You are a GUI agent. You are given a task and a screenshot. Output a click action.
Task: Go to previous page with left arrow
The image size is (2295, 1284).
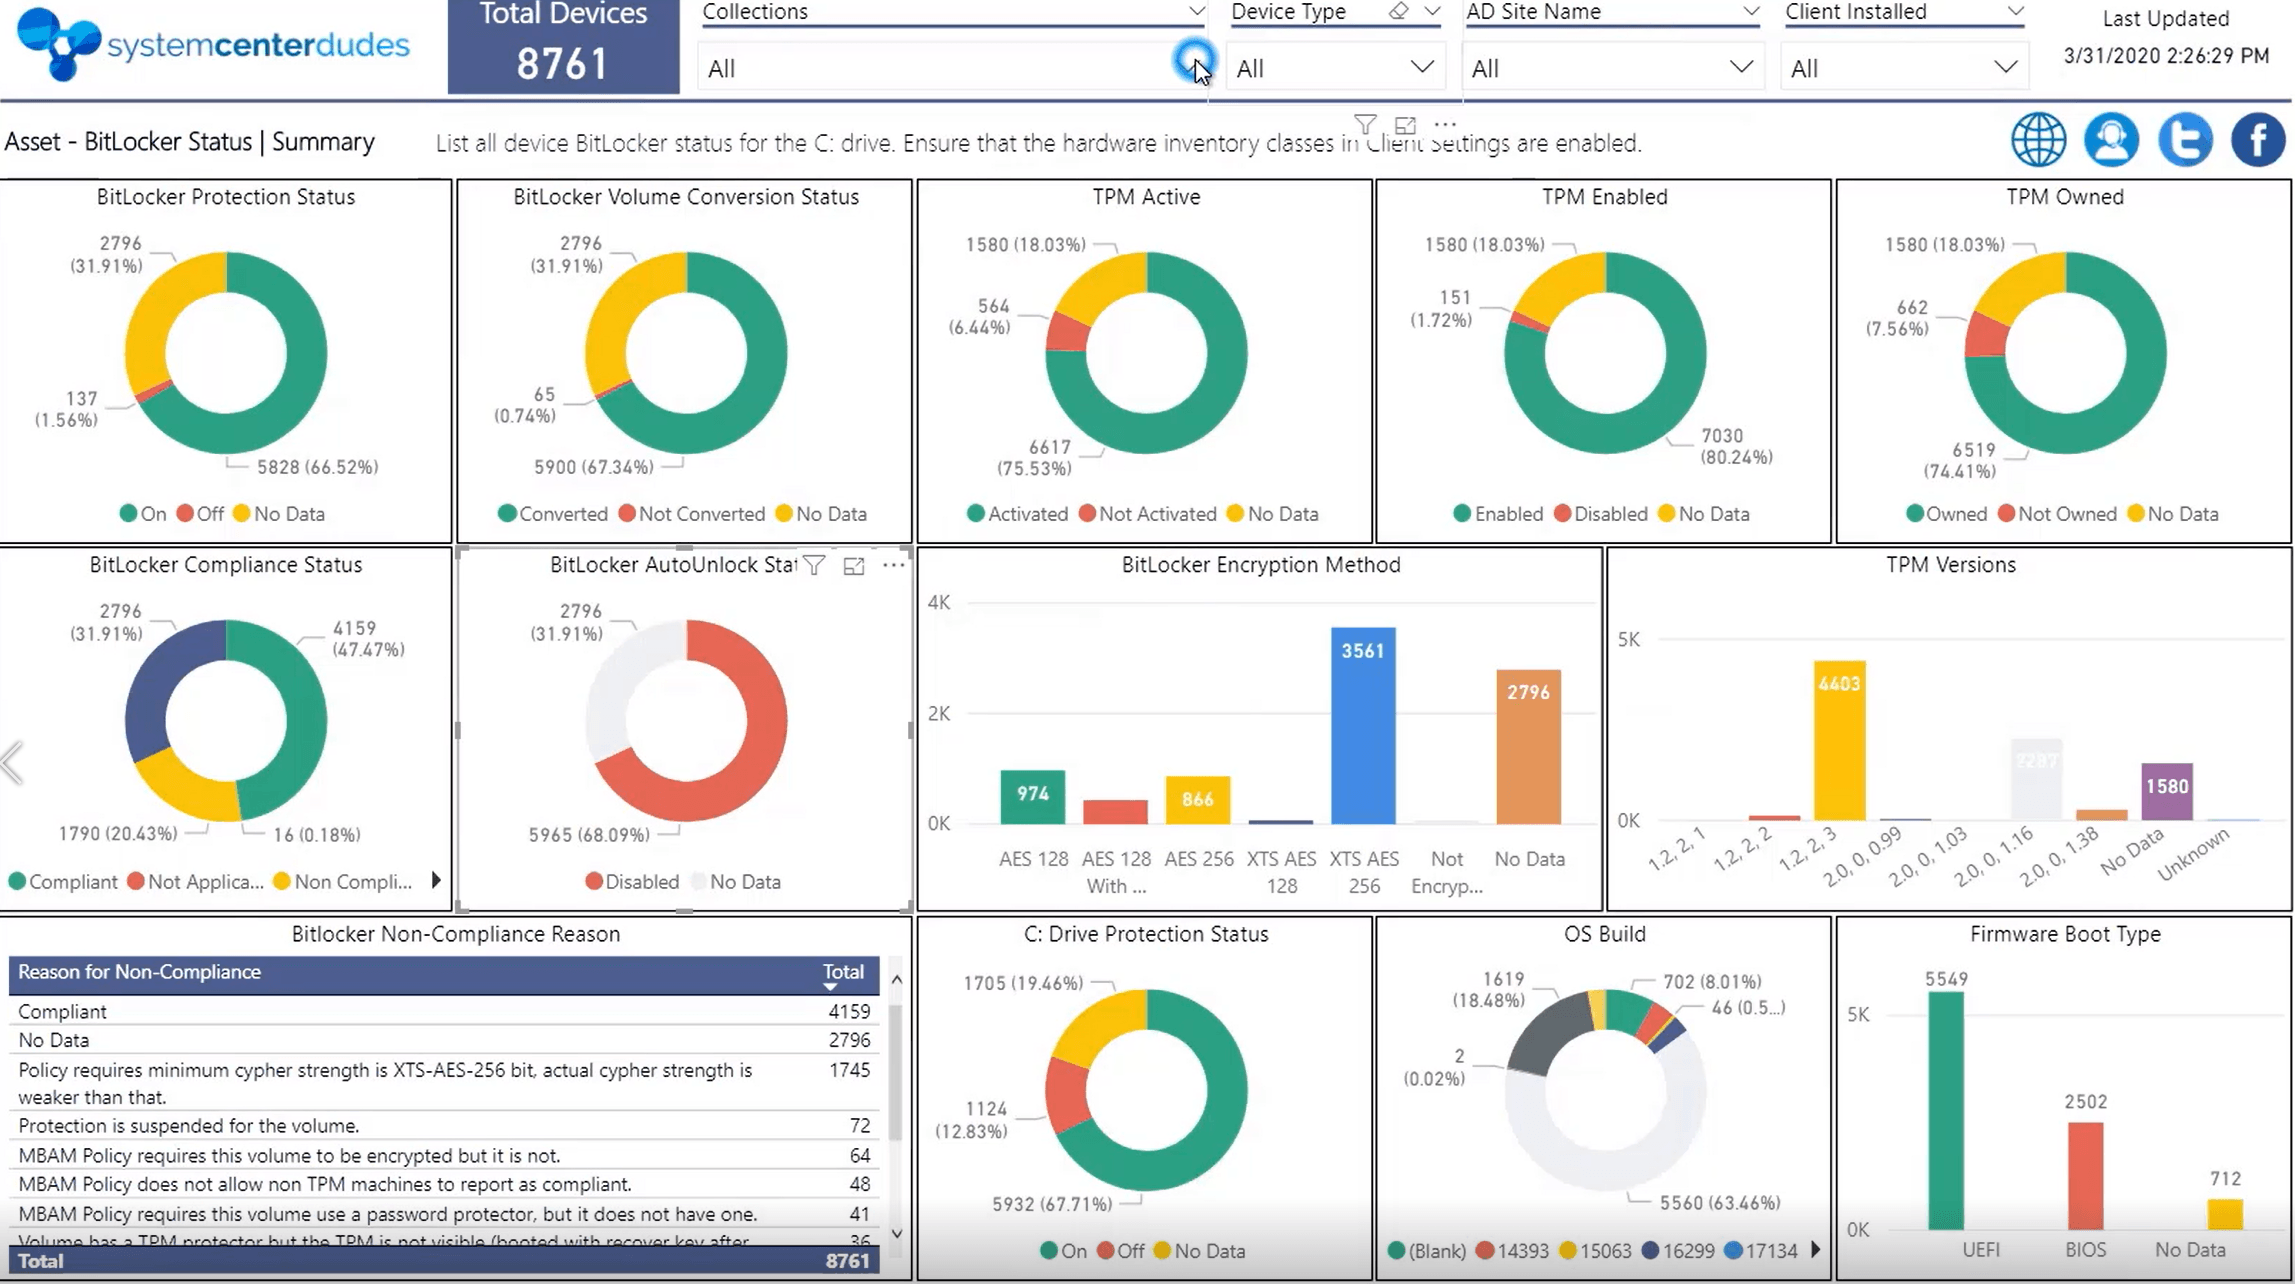(x=12, y=764)
